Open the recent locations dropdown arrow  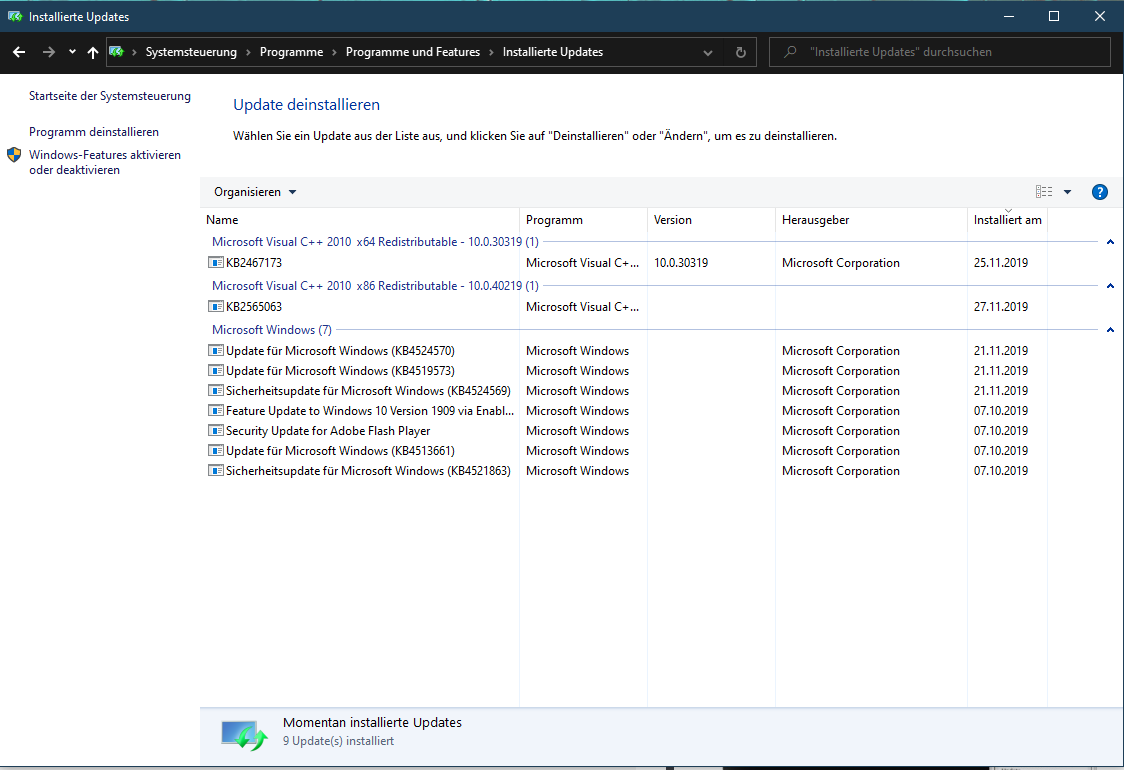[x=72, y=52]
